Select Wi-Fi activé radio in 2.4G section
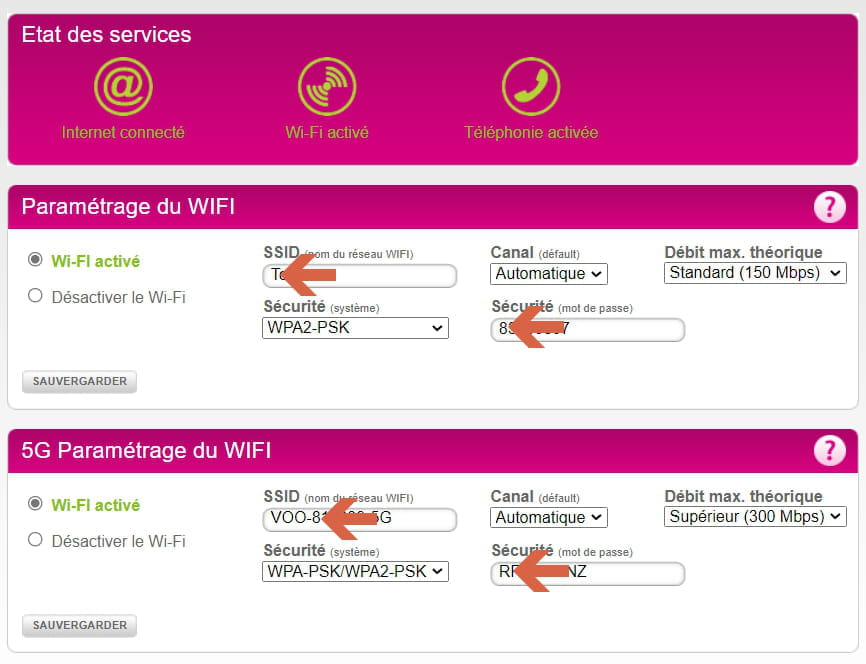The width and height of the screenshot is (866, 664). click(x=35, y=260)
